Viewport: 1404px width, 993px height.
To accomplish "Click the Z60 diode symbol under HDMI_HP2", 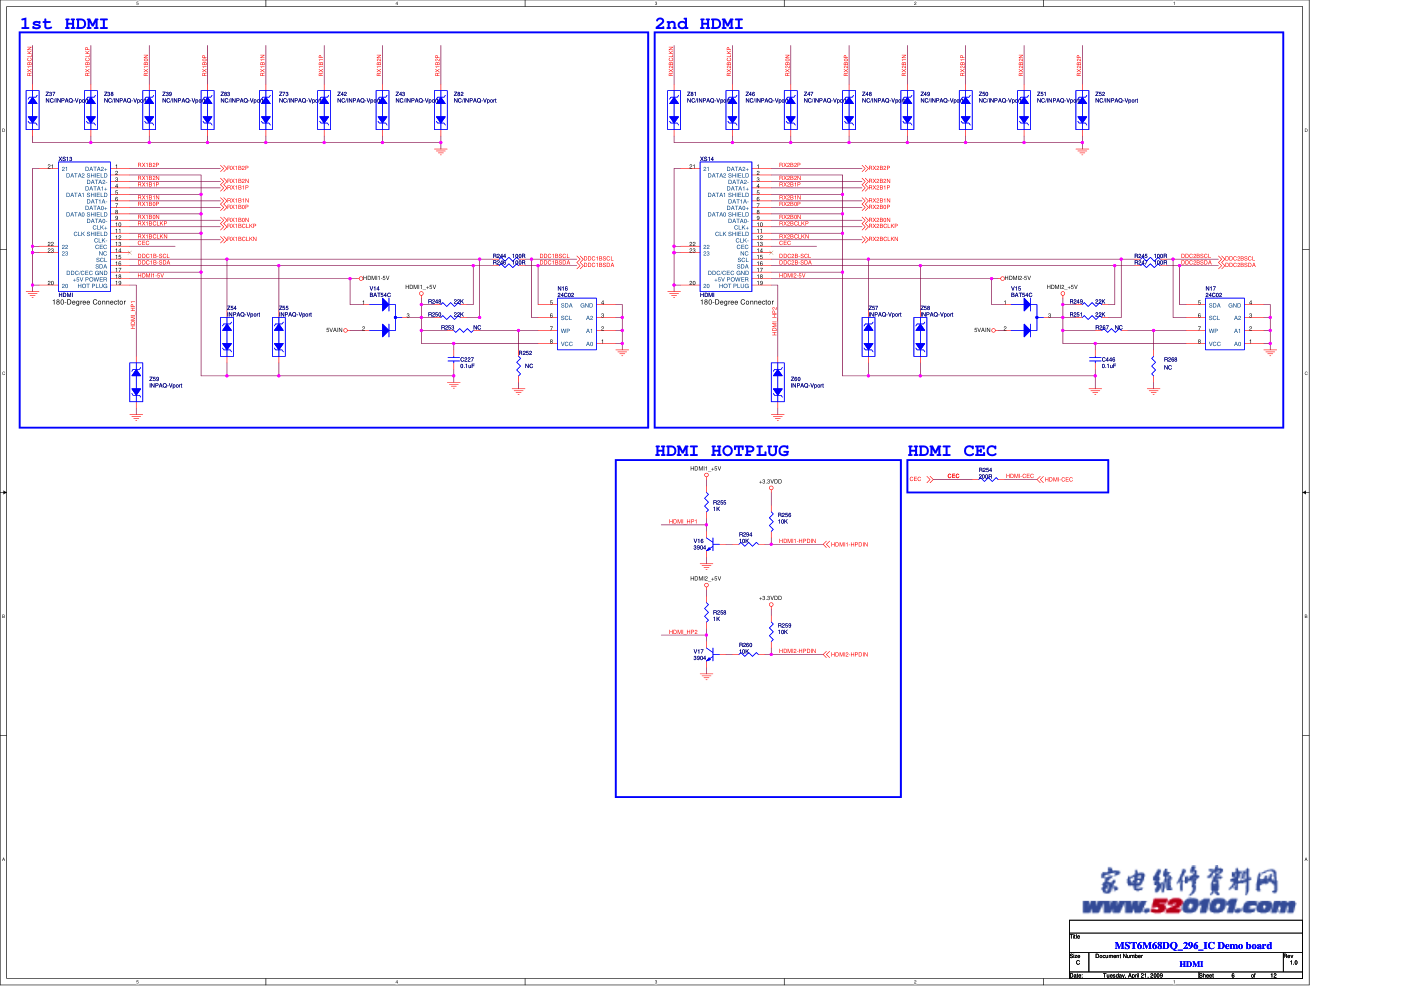I will point(778,382).
